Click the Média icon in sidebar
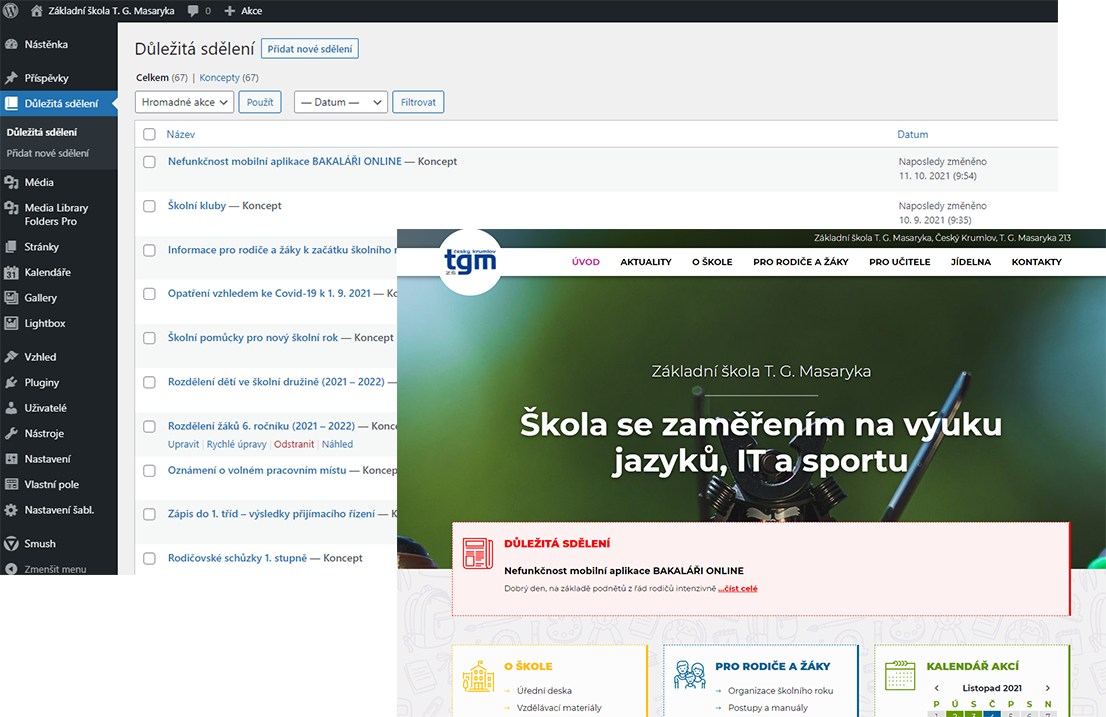This screenshot has height=717, width=1106. 11,182
